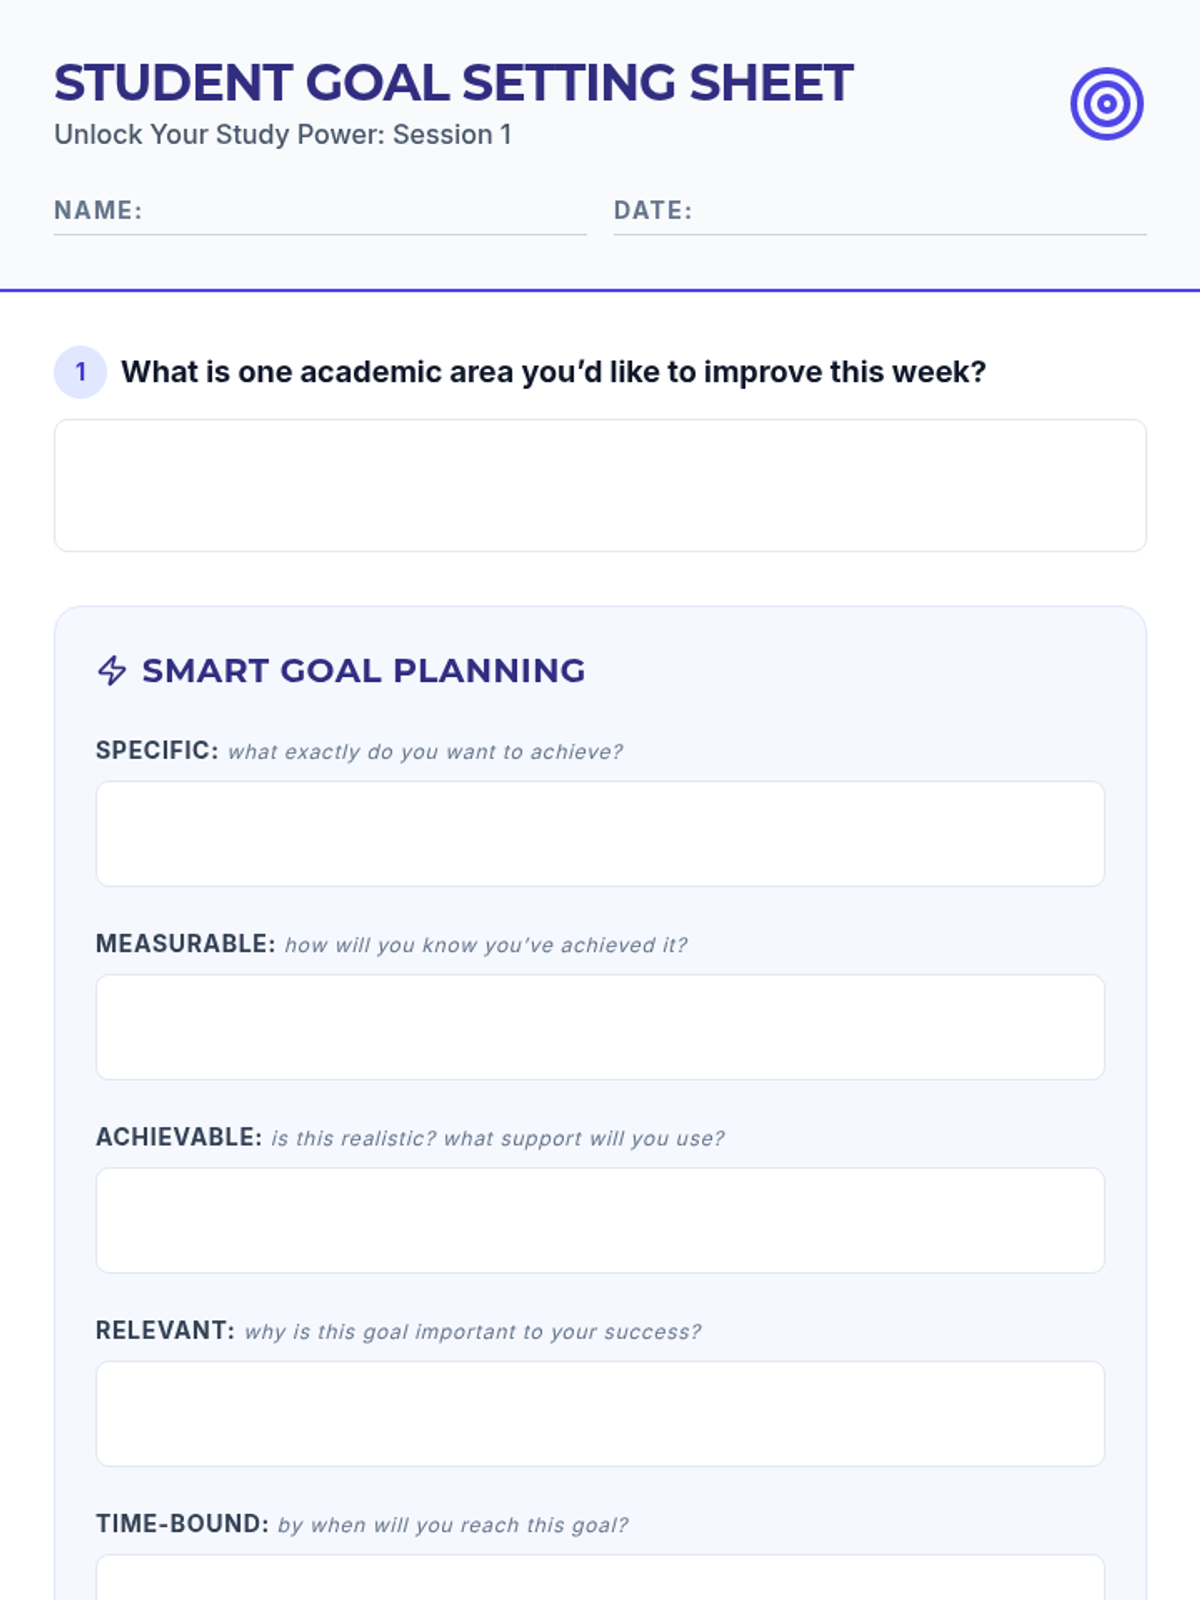
Task: Click the number 1 question badge
Action: [x=80, y=372]
